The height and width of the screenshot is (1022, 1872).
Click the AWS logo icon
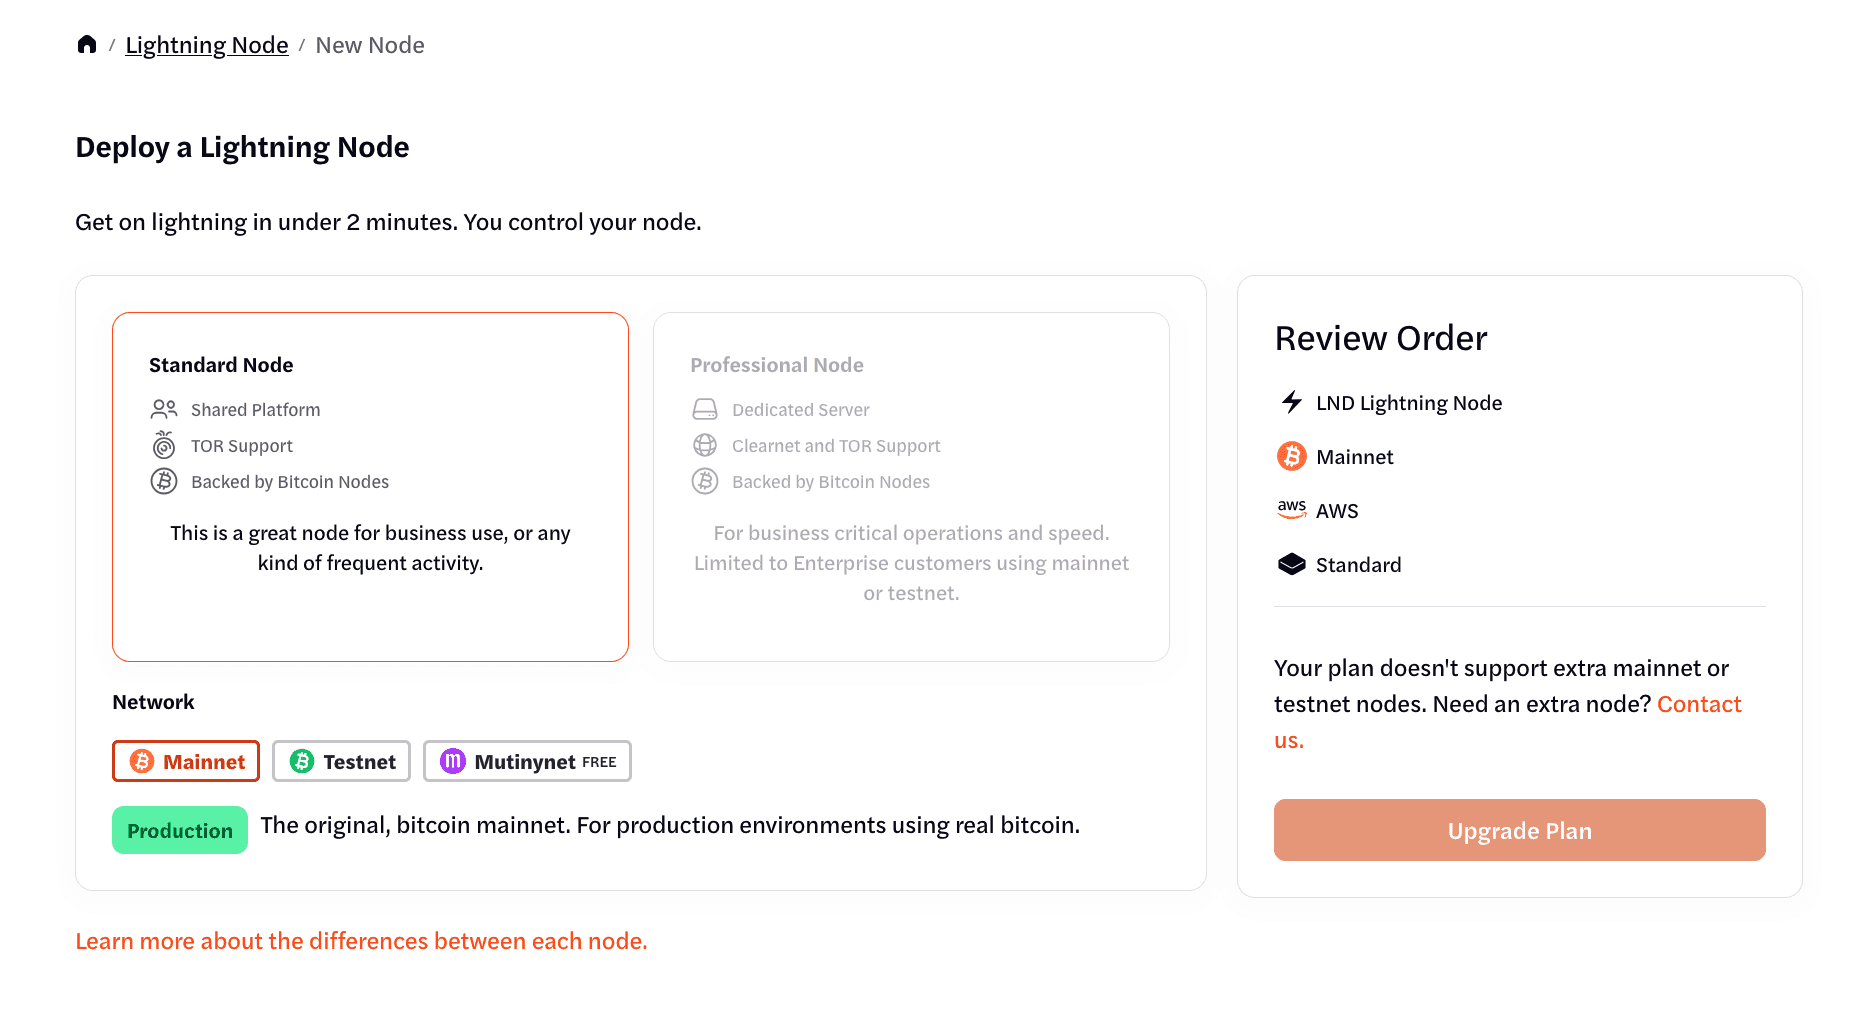pyautogui.click(x=1292, y=509)
